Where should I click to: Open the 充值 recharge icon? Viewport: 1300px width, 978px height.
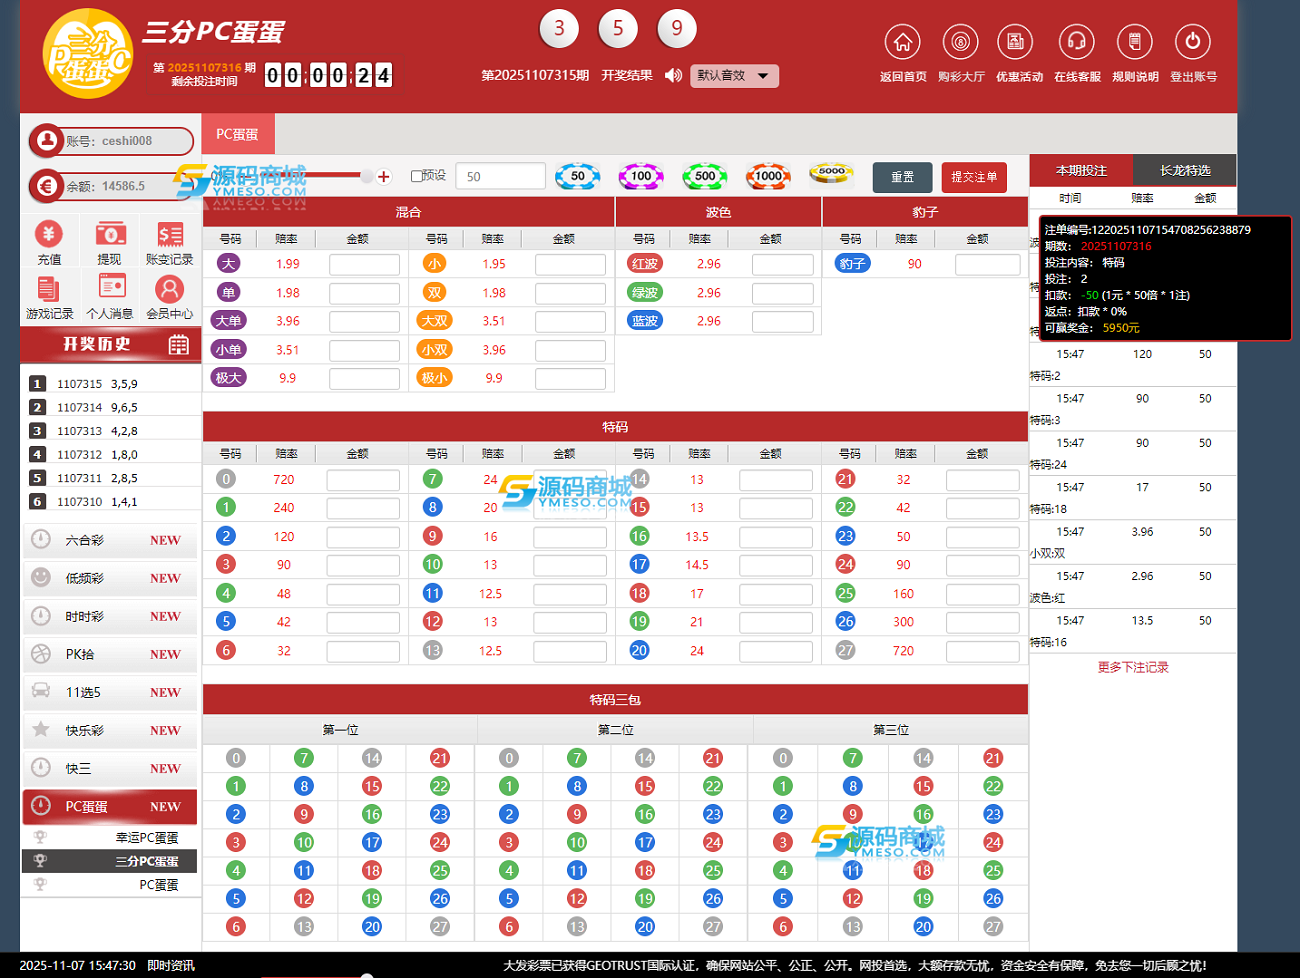point(49,235)
